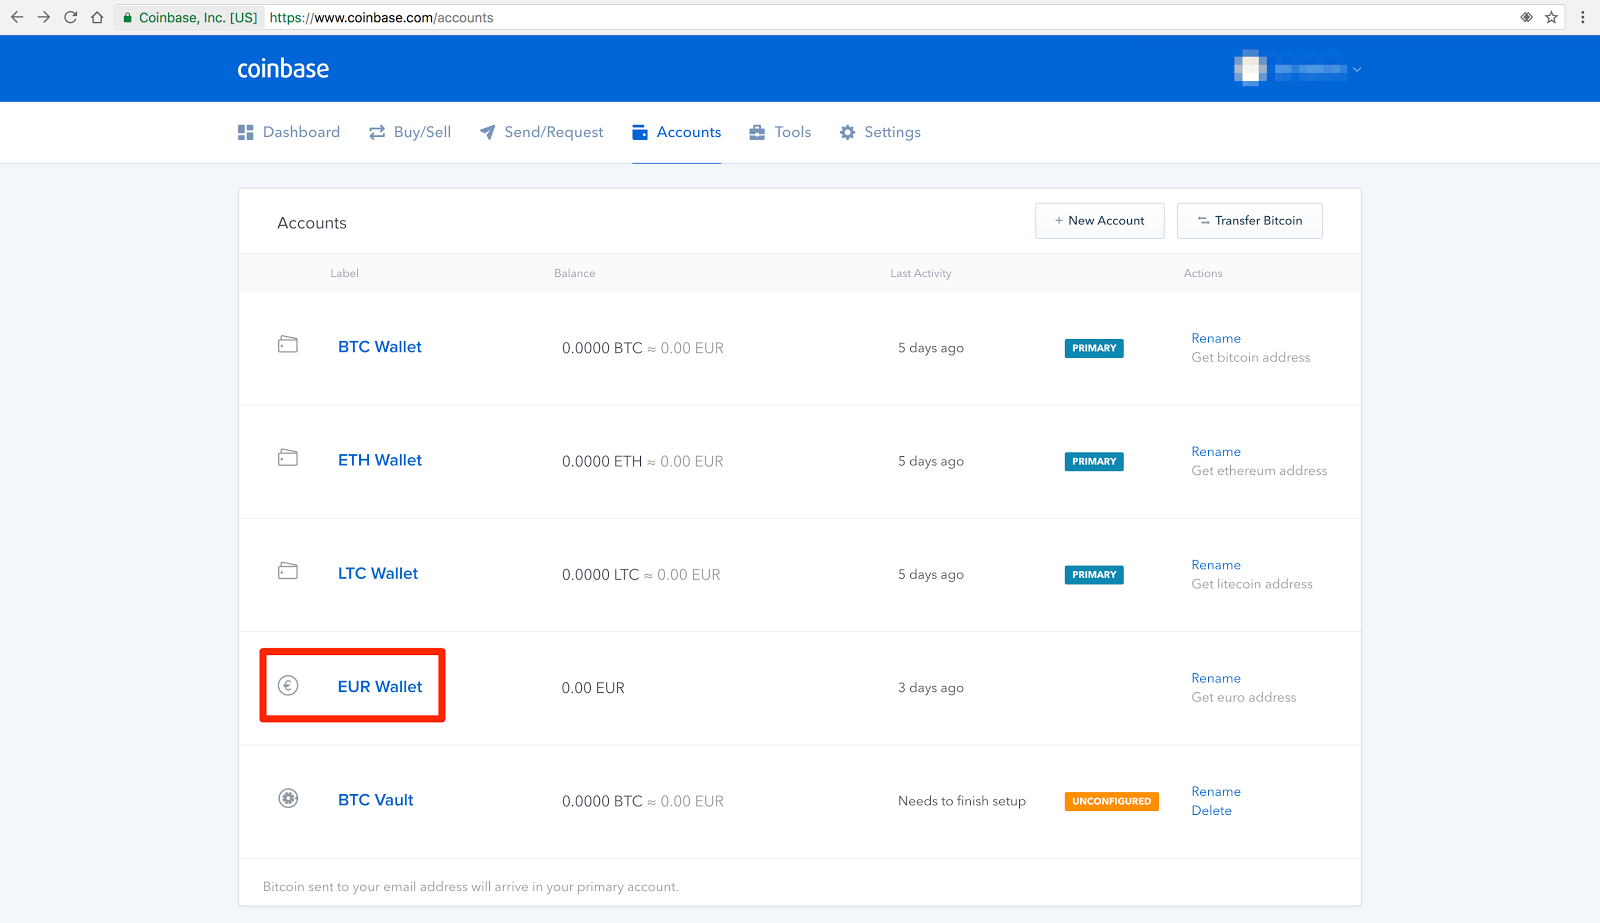The width and height of the screenshot is (1600, 923).
Task: Bookmark this page with the star icon
Action: click(x=1552, y=17)
